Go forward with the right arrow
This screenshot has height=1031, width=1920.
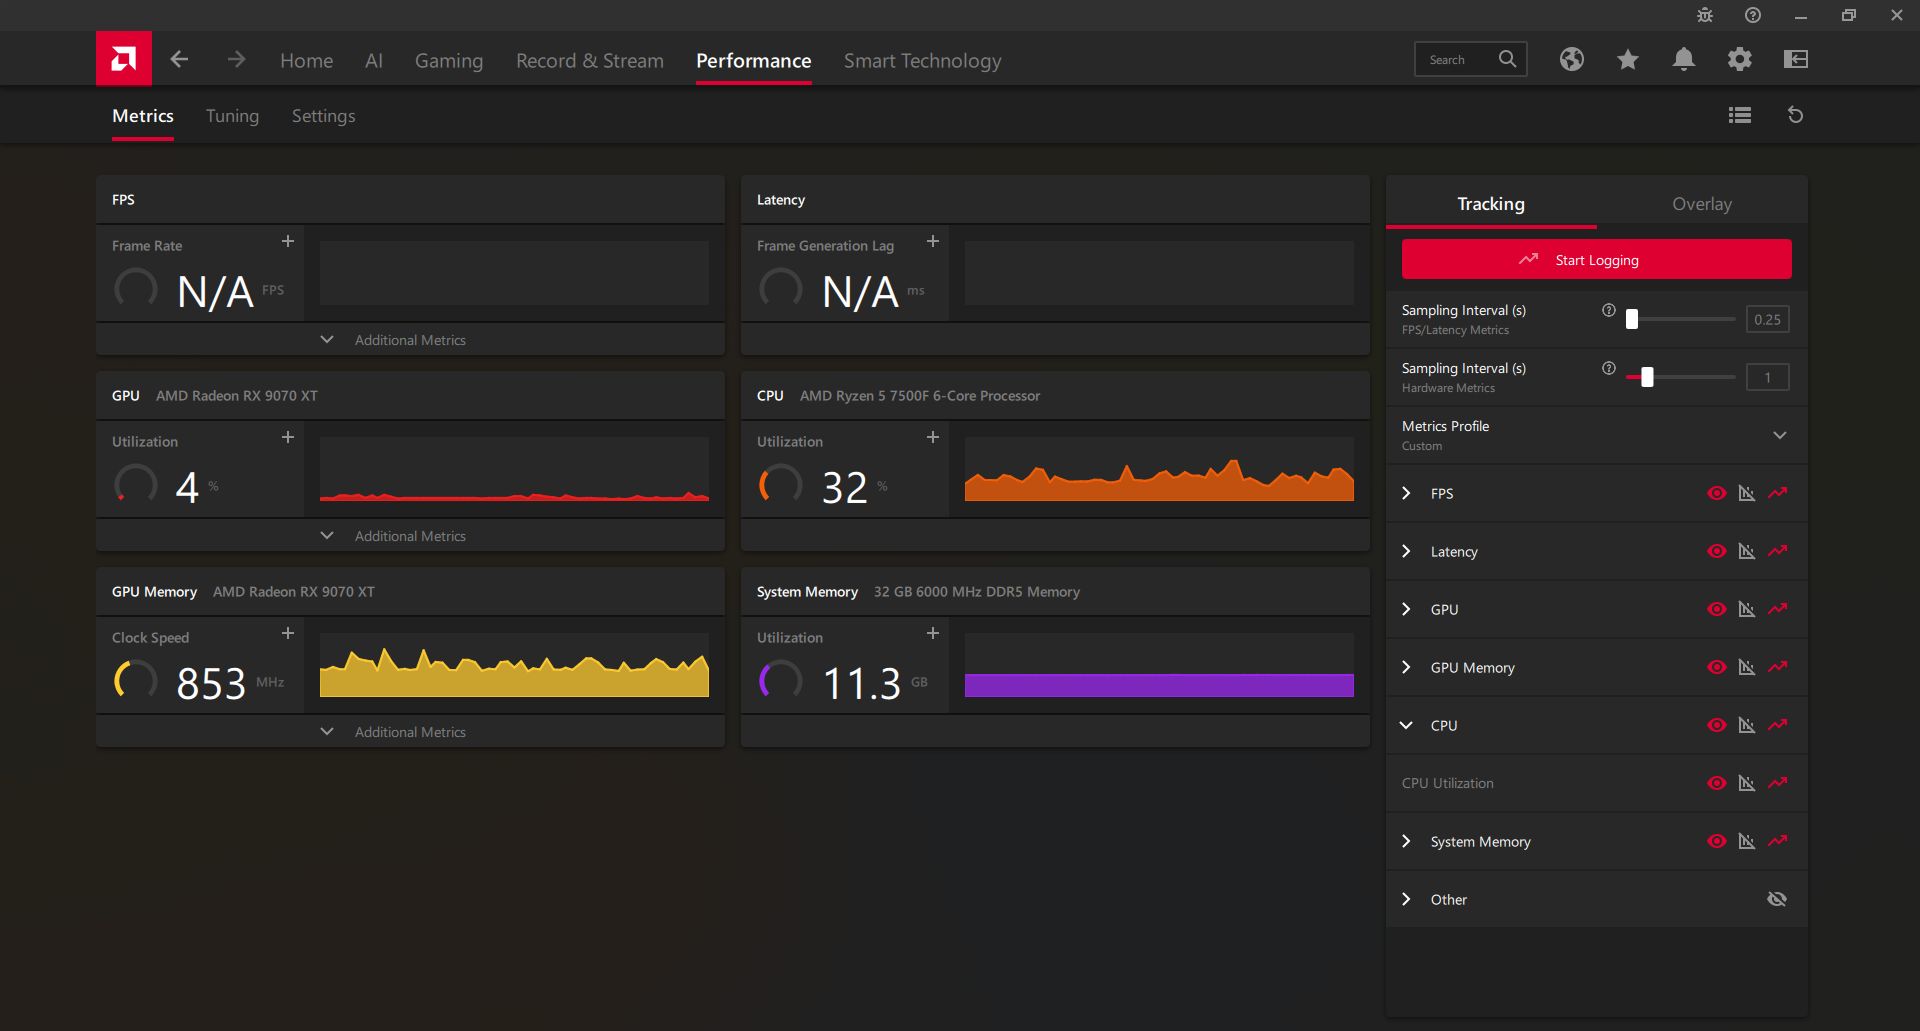point(236,59)
